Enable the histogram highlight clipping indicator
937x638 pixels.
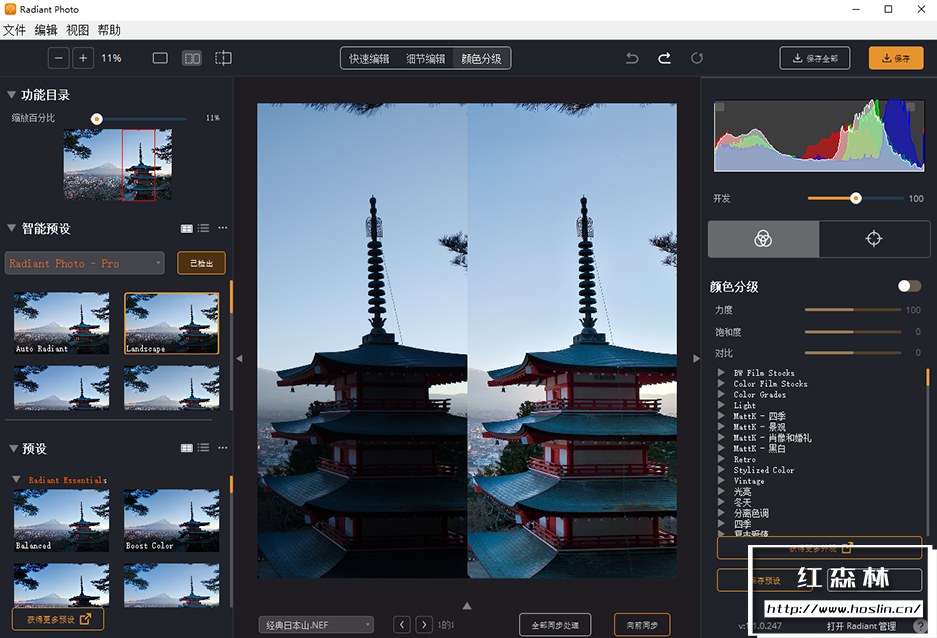[910, 107]
